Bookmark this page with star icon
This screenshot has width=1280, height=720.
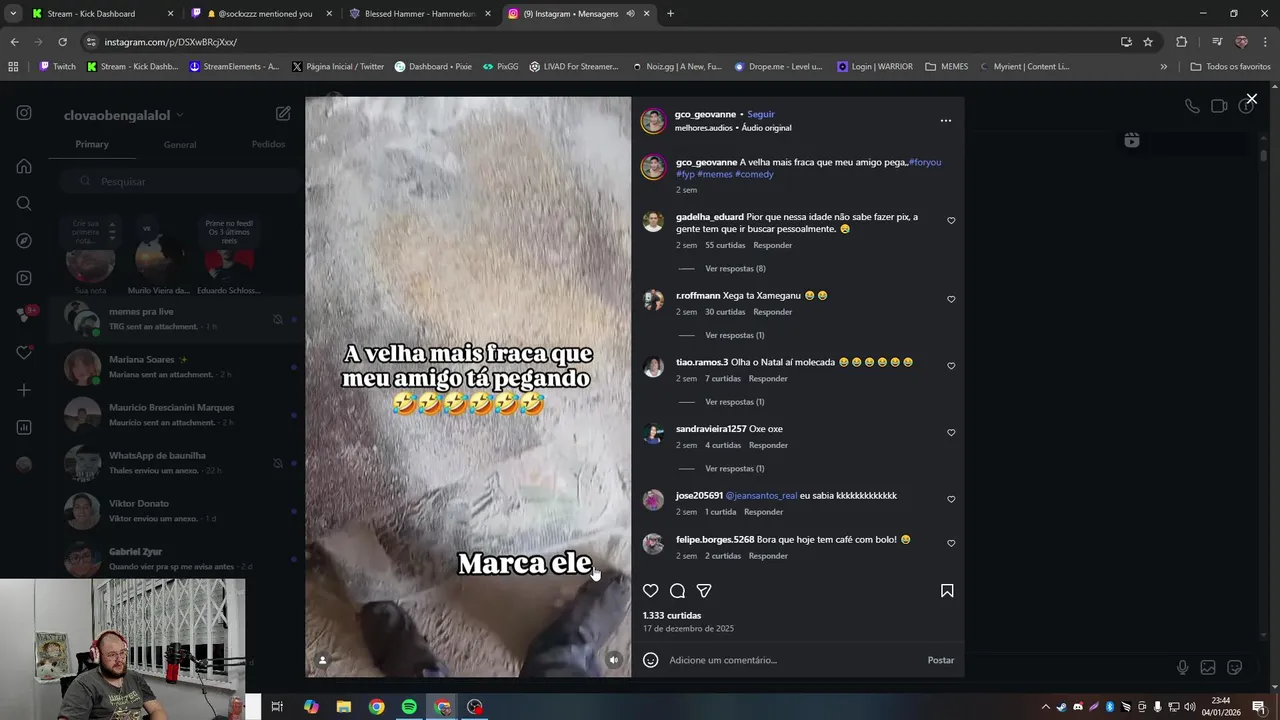tap(1148, 42)
